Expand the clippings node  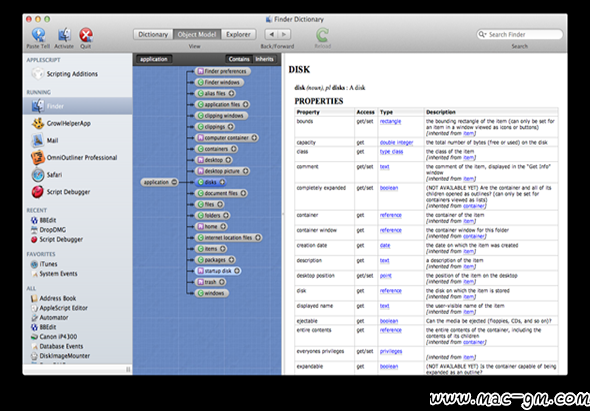(x=231, y=127)
